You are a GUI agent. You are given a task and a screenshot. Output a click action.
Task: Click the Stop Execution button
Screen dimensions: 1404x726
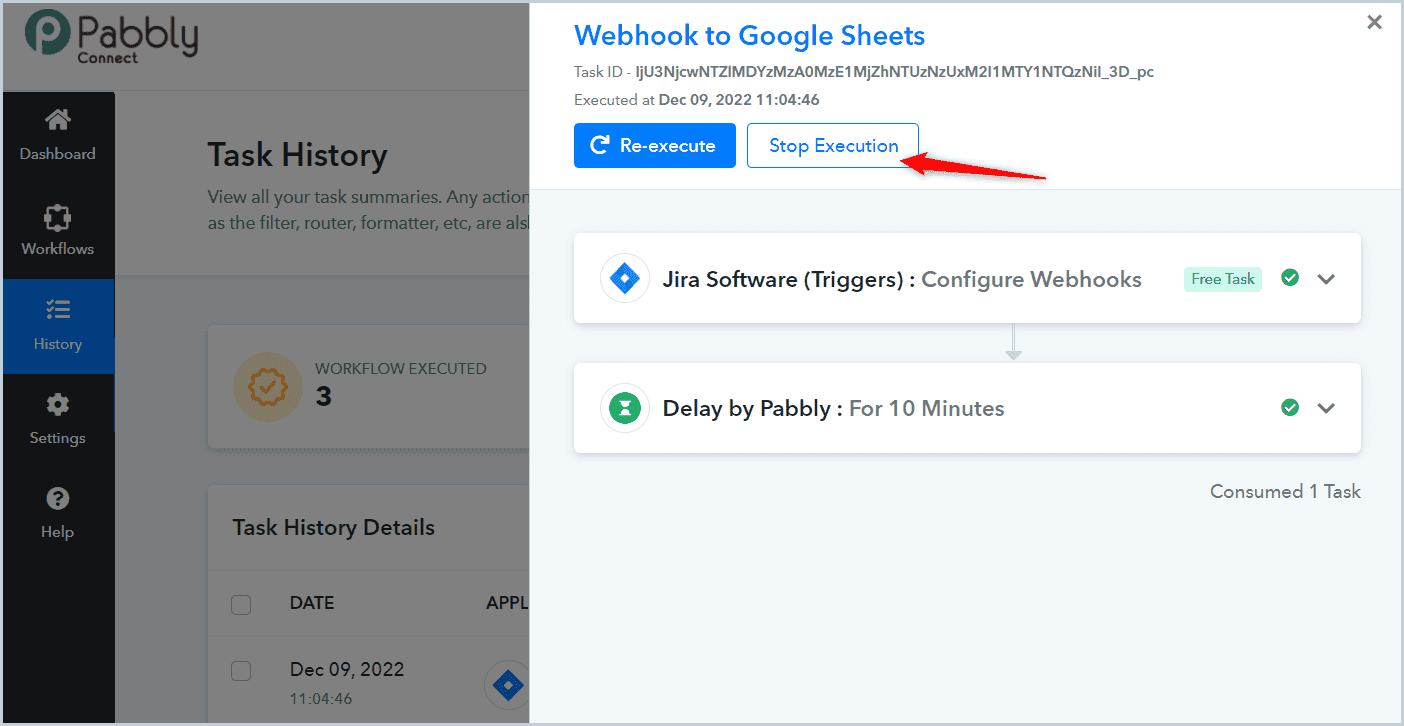833,145
